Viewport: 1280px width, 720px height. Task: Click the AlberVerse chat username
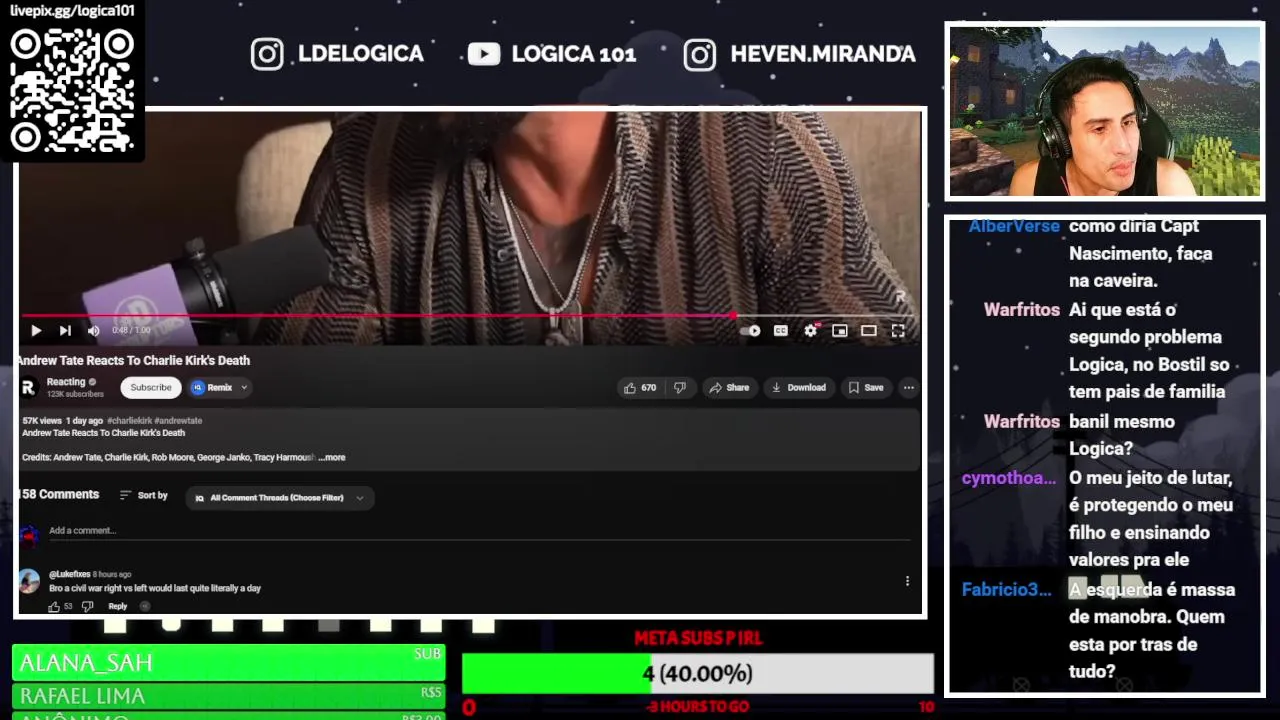click(x=1014, y=226)
